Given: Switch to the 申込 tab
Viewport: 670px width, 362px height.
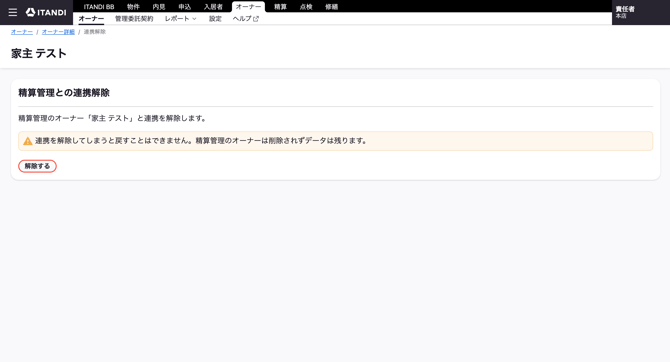Looking at the screenshot, I should (x=185, y=7).
